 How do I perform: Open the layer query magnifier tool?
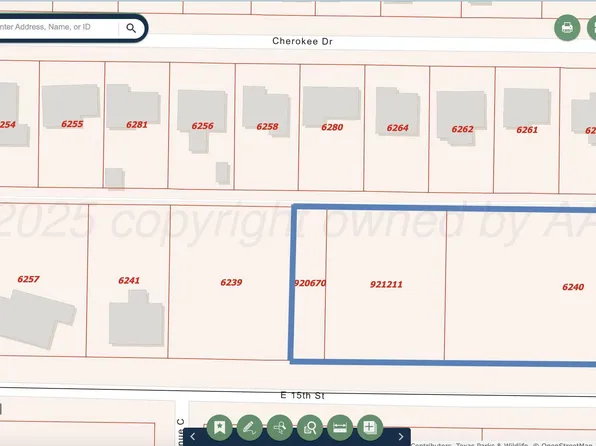310,427
